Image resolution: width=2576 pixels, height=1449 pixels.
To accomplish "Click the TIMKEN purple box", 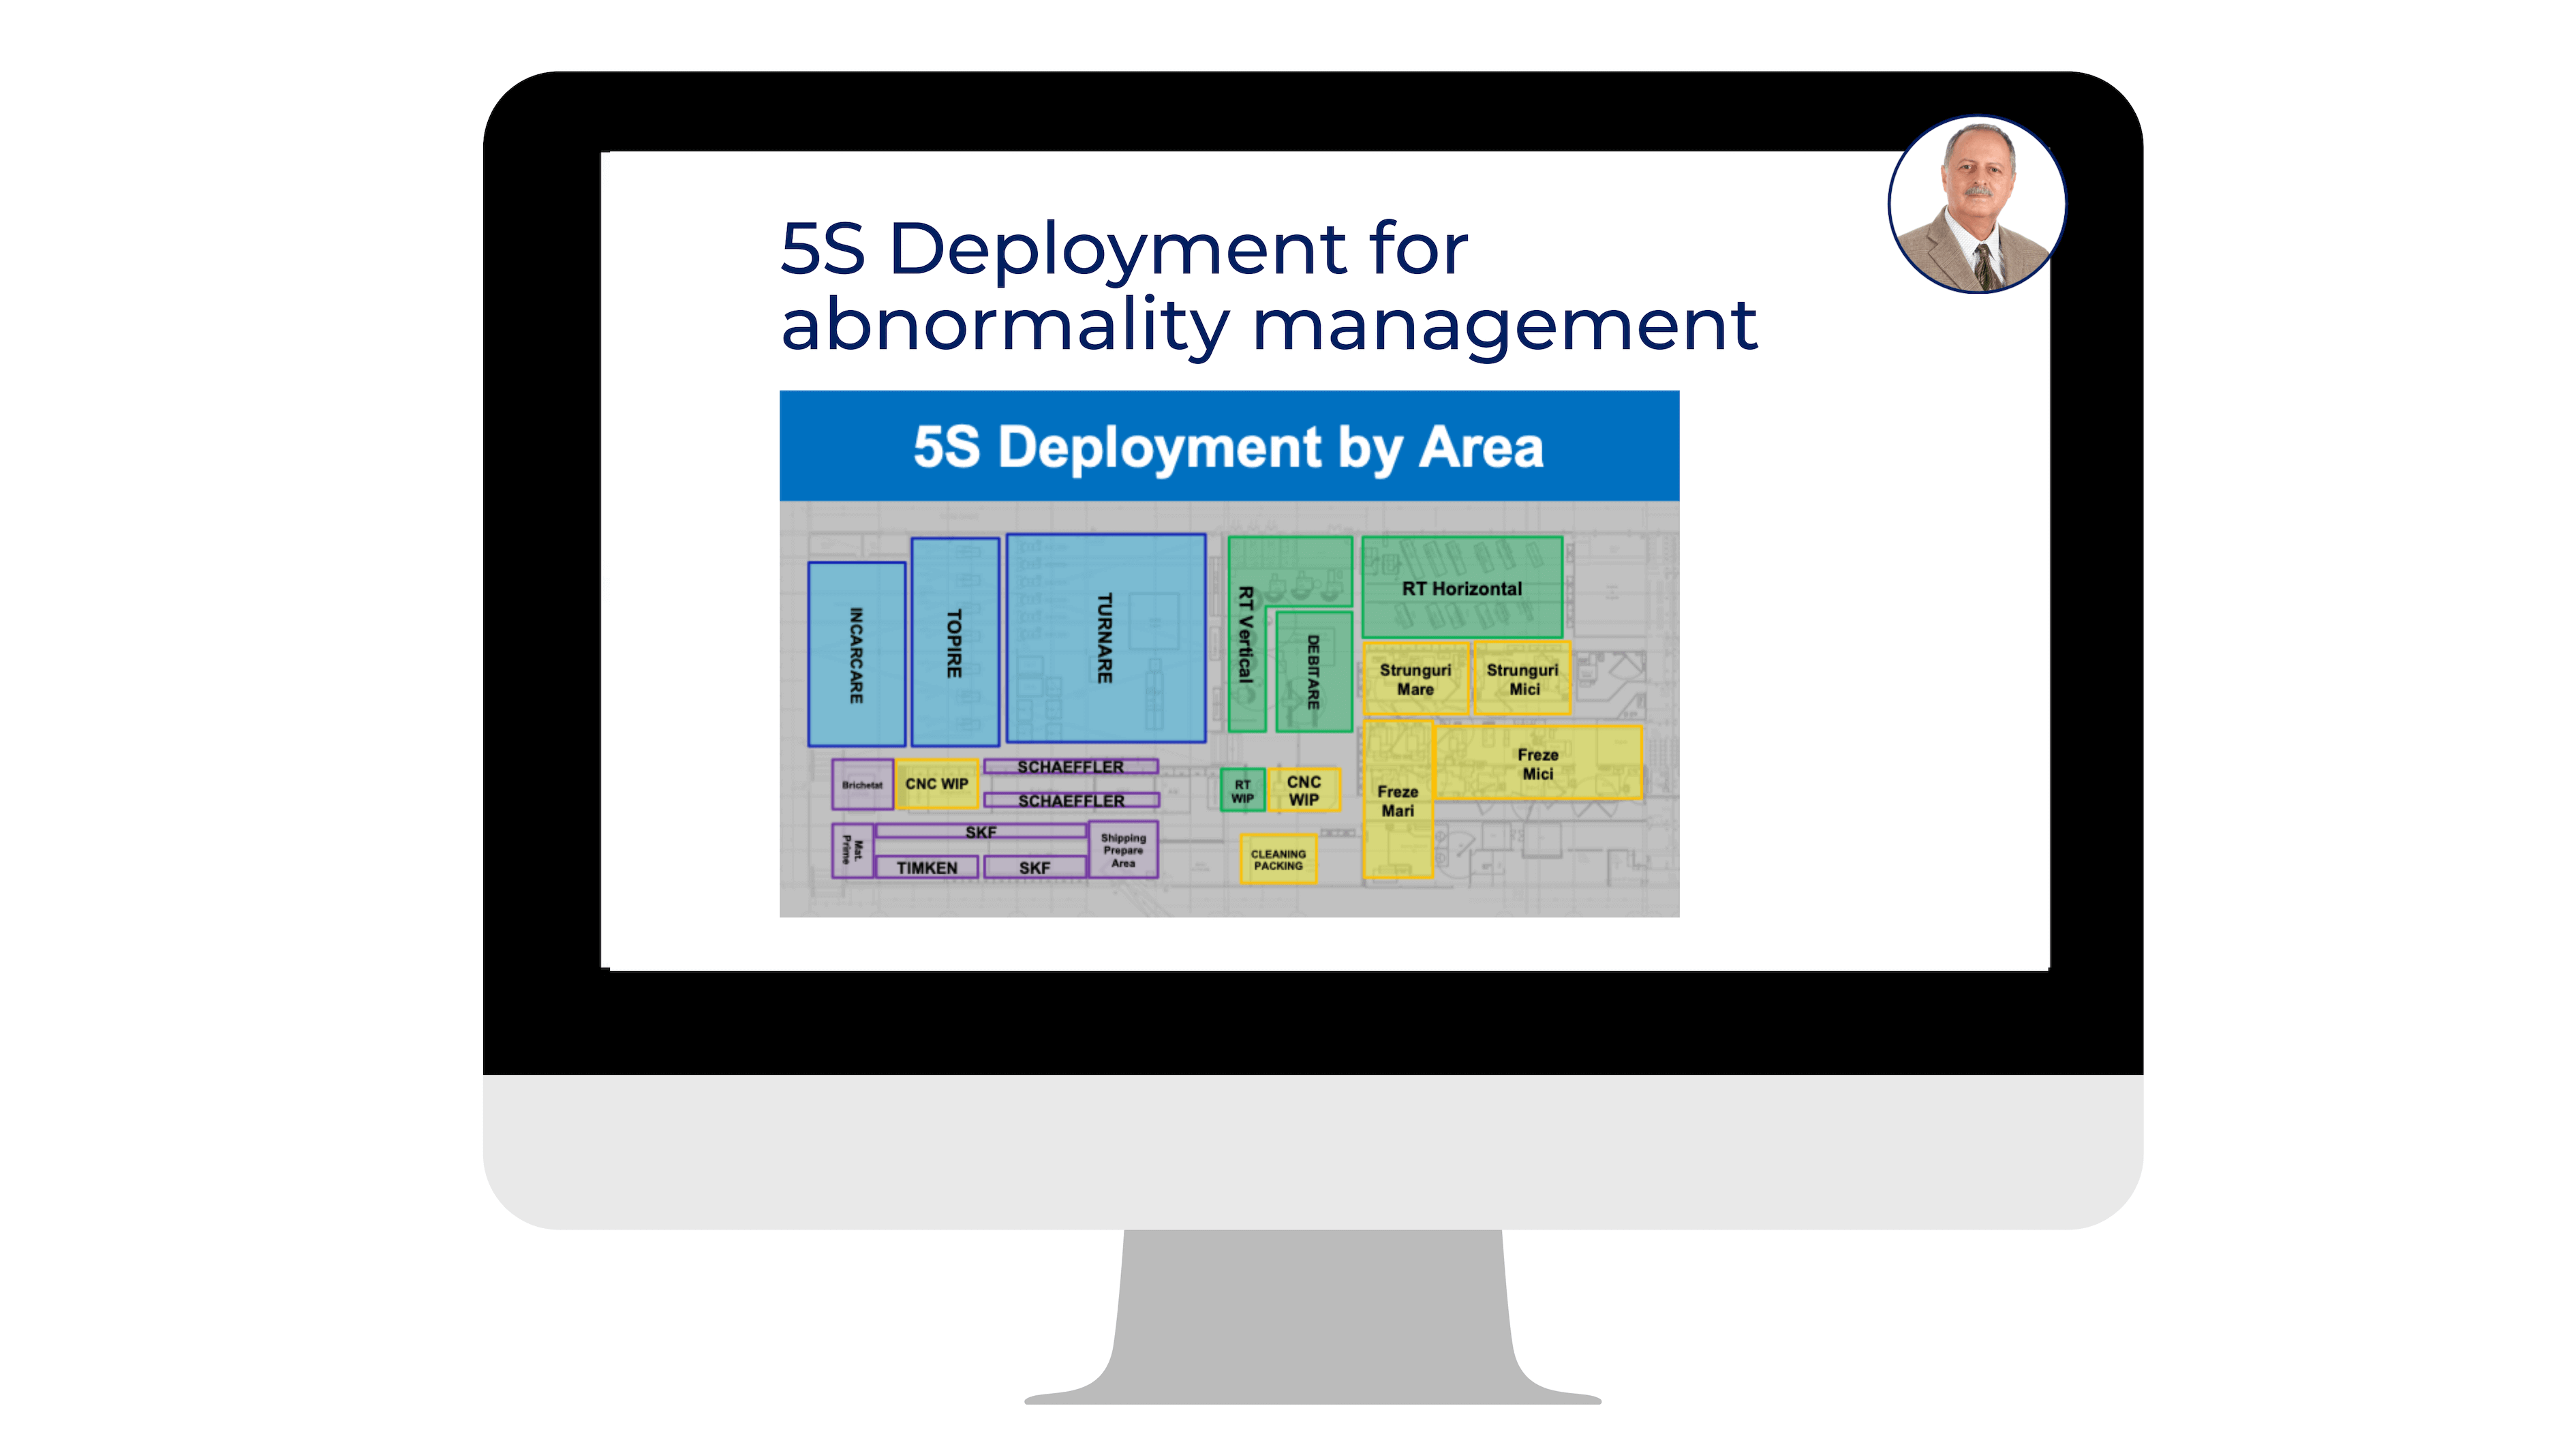I will (927, 867).
